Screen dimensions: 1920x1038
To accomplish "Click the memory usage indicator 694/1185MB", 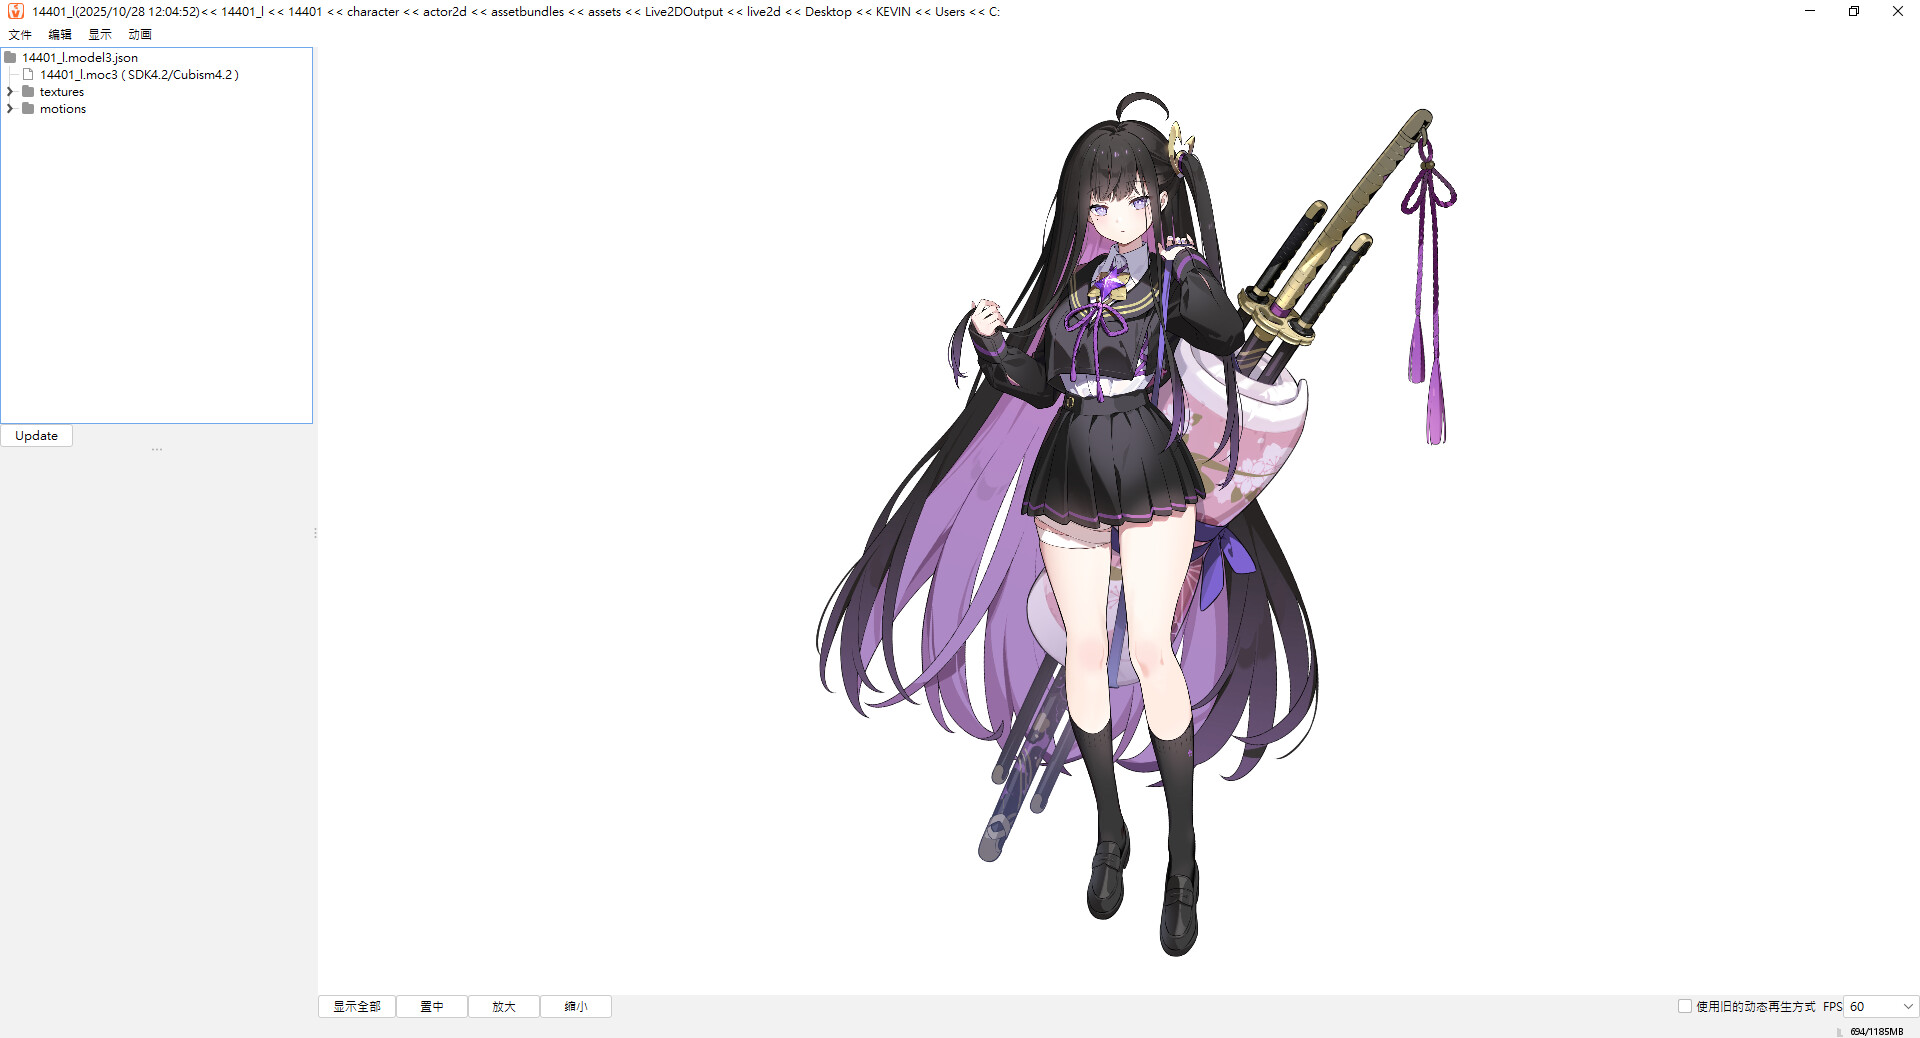I will 1876,1031.
